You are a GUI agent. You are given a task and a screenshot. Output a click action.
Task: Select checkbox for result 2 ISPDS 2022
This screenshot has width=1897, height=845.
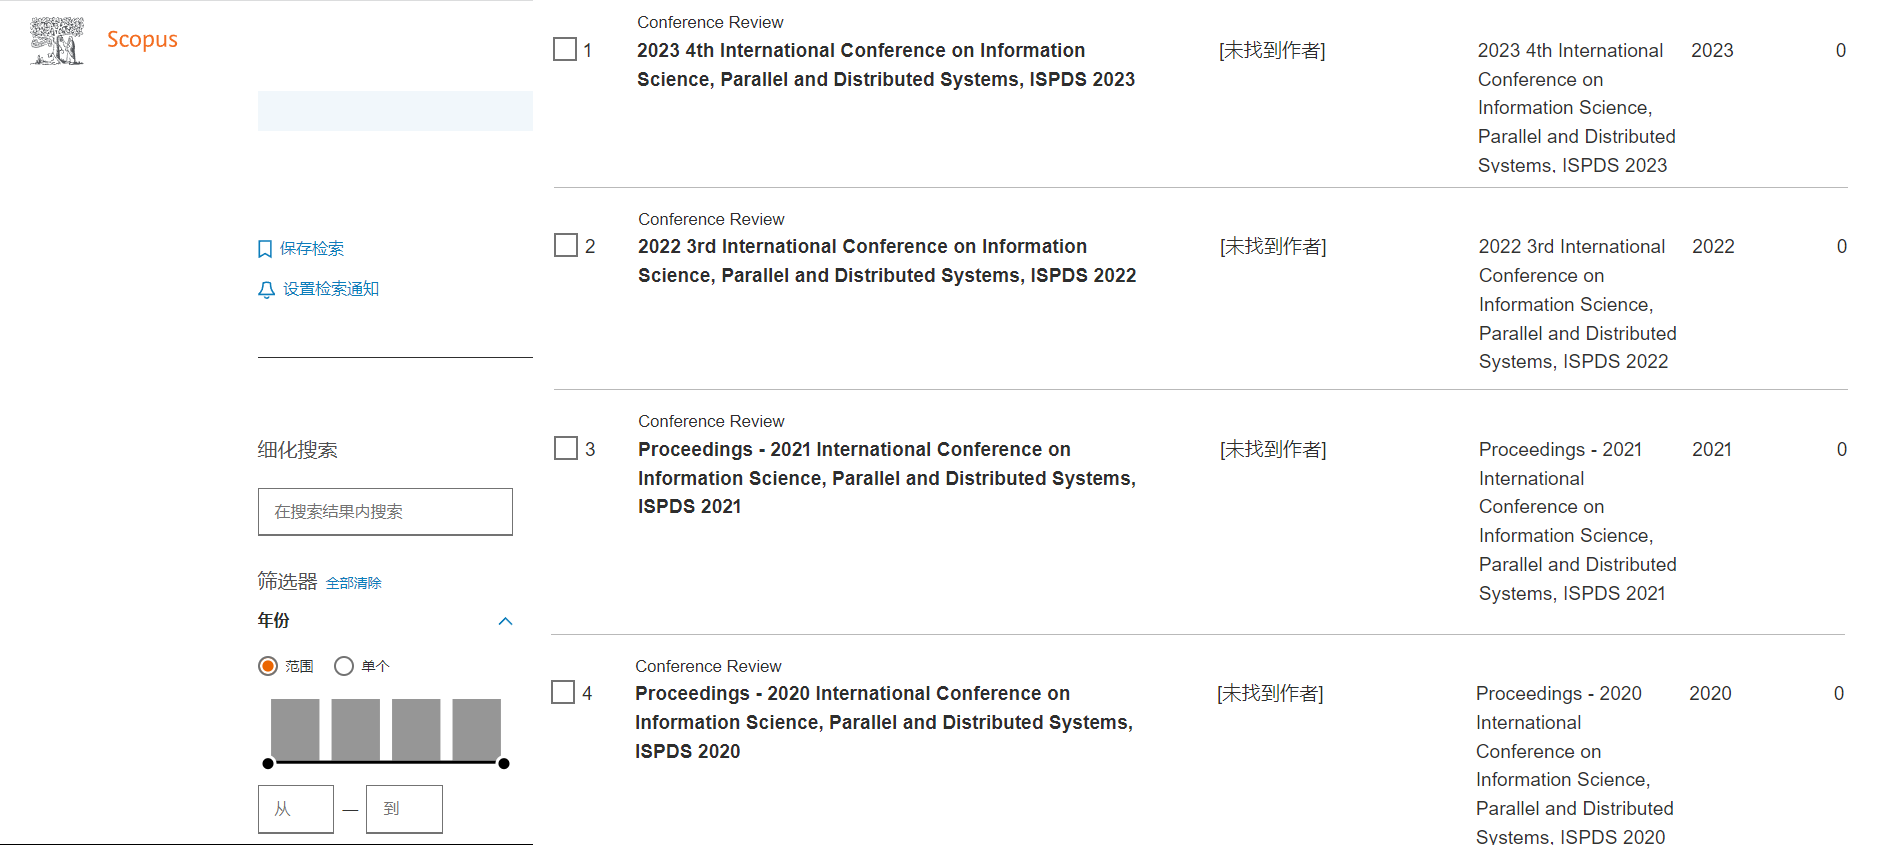click(566, 245)
